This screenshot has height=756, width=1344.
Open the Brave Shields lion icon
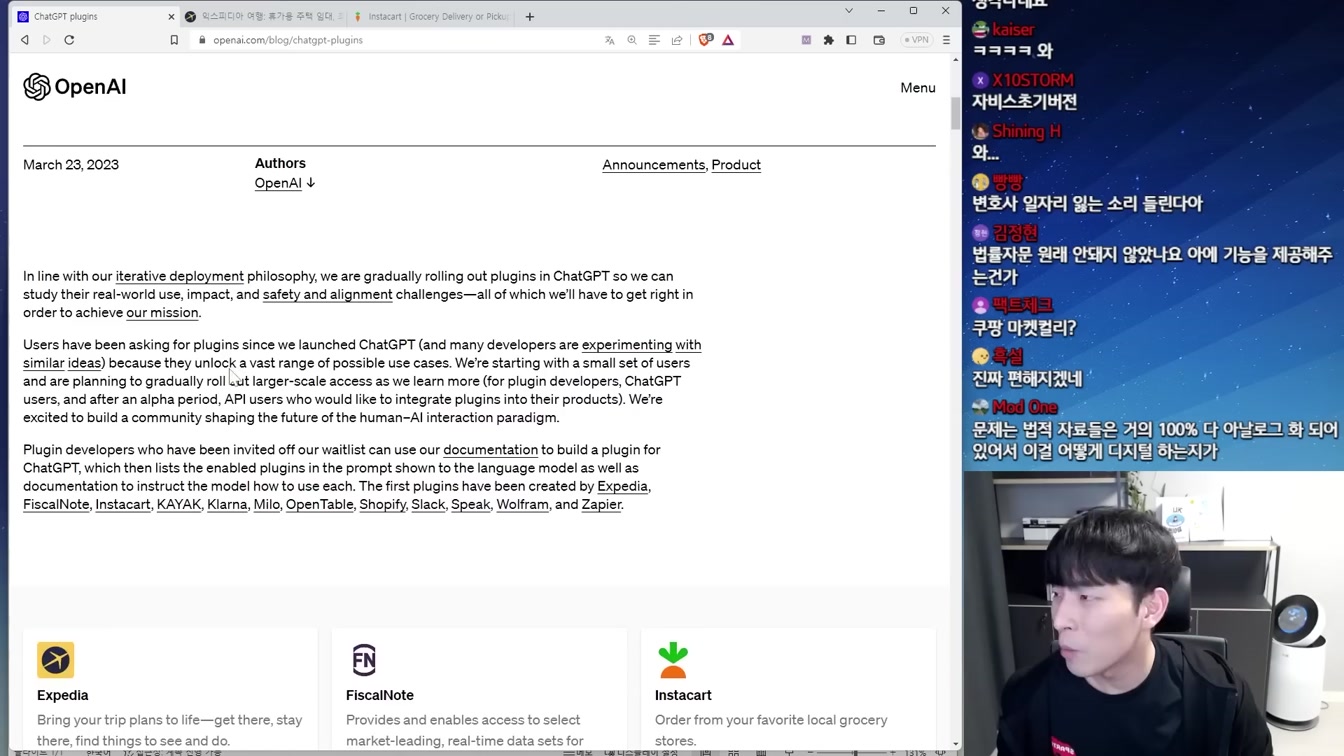point(705,40)
